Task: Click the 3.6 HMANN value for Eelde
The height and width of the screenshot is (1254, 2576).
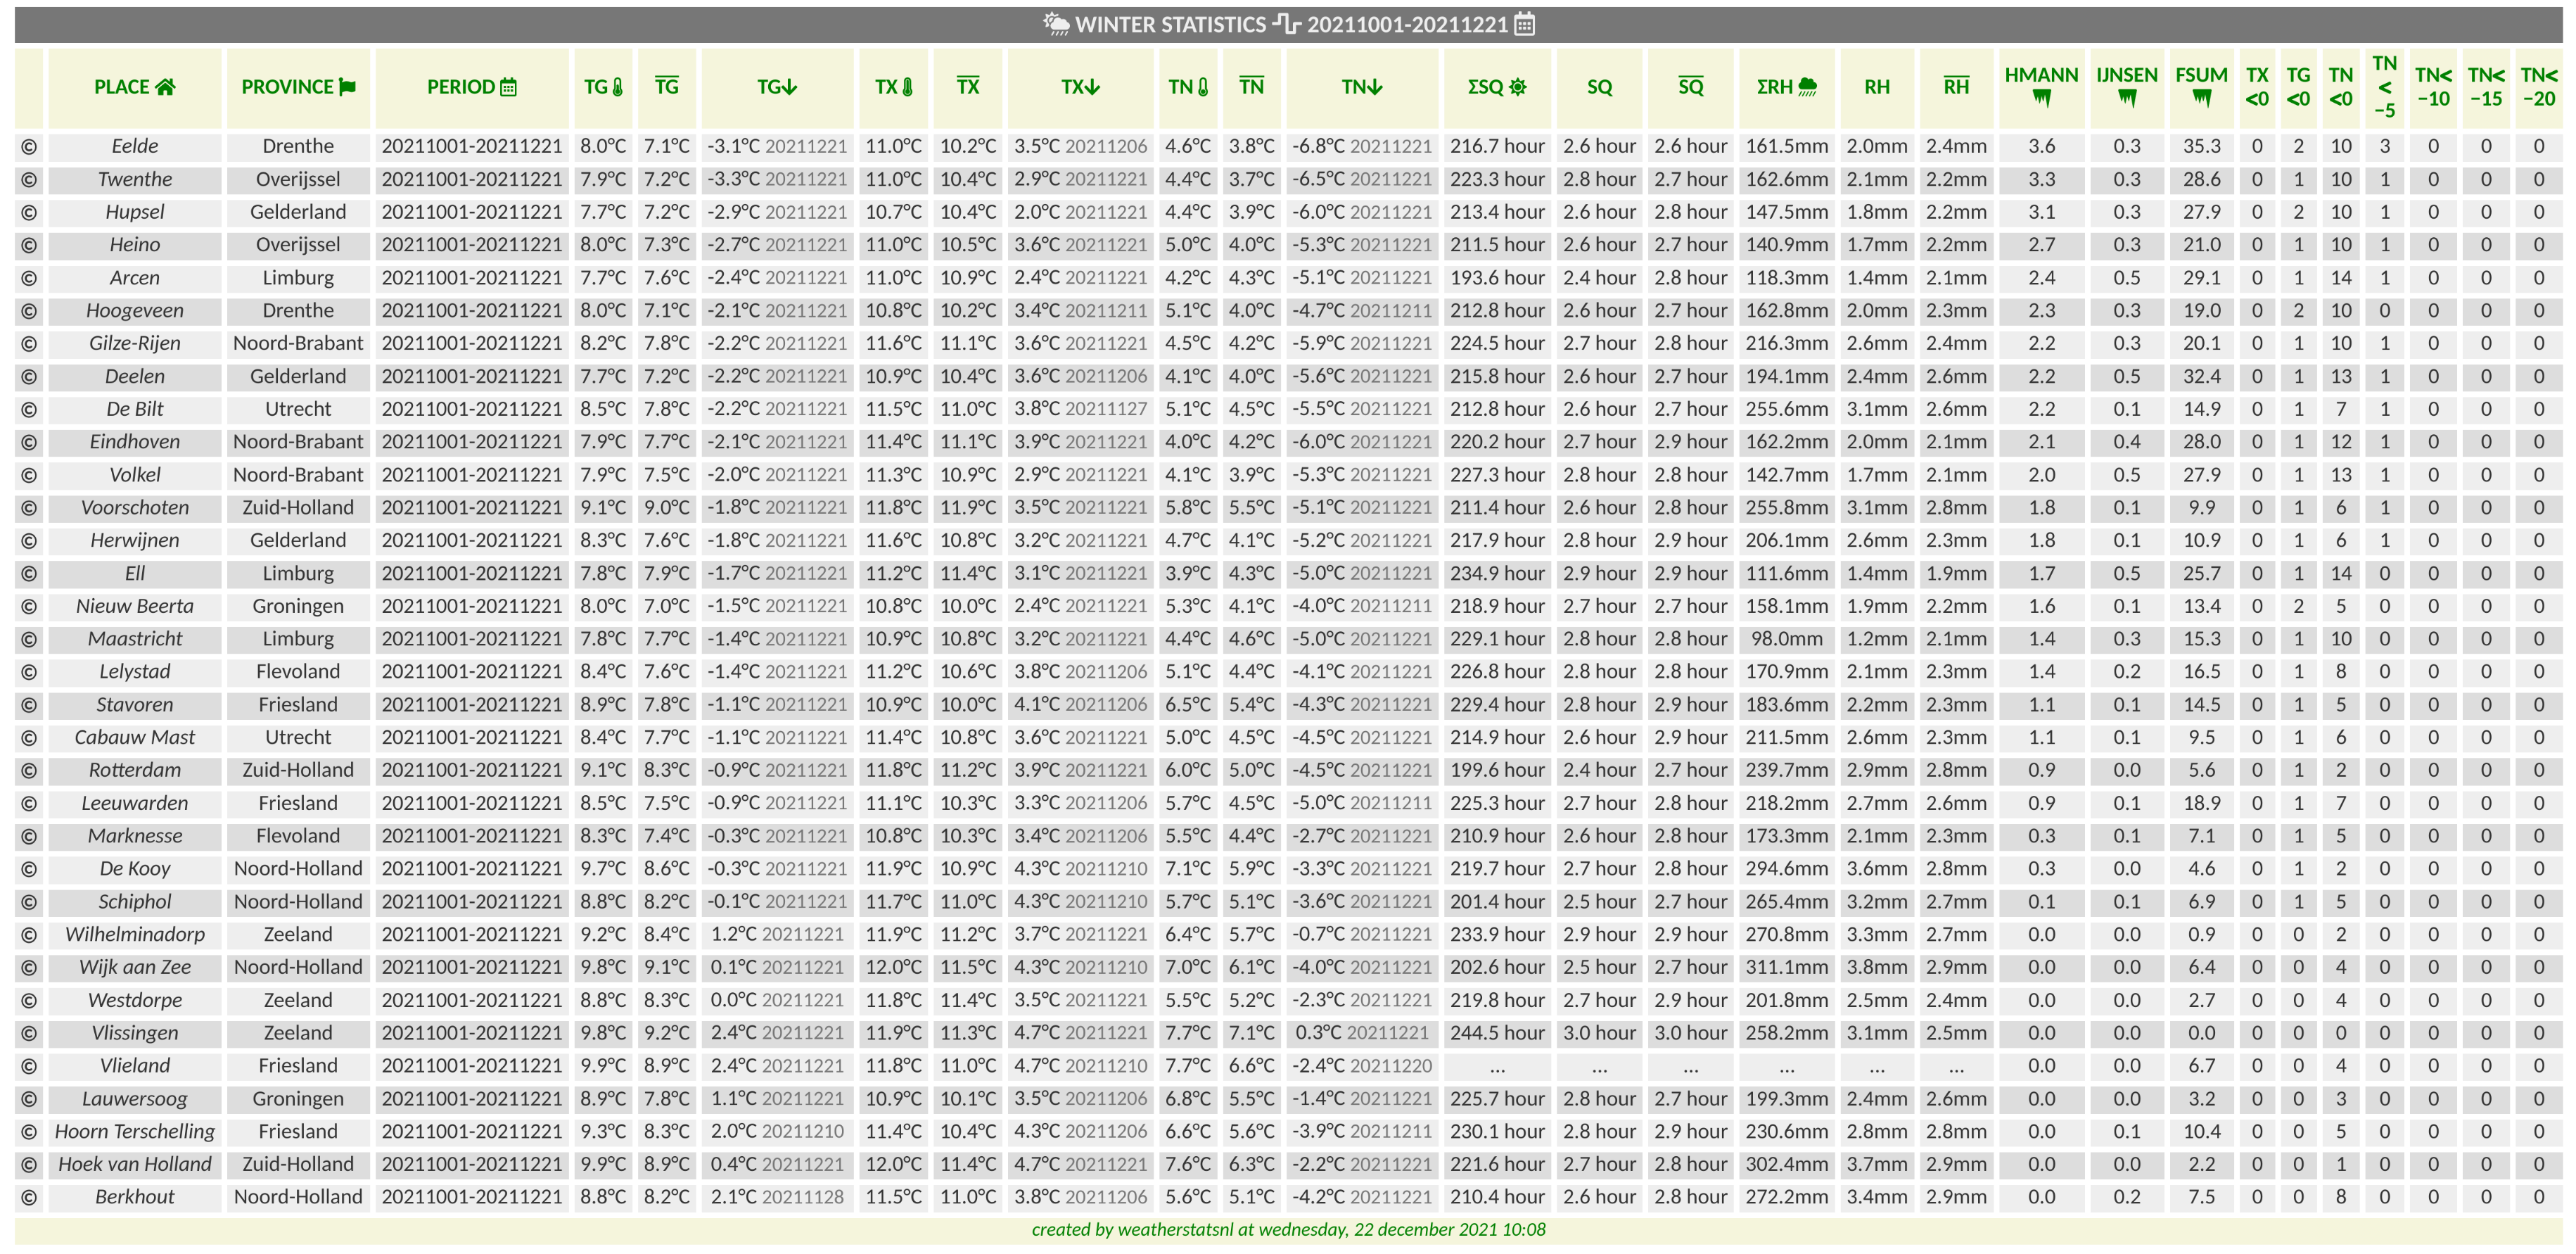Action: point(2042,146)
